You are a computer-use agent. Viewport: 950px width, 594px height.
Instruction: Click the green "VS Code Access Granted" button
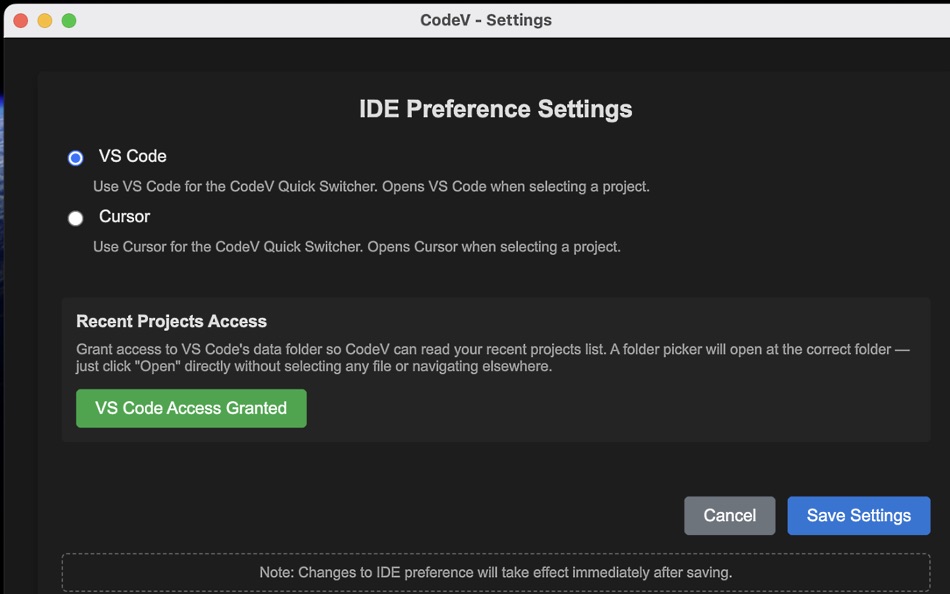[x=191, y=408]
